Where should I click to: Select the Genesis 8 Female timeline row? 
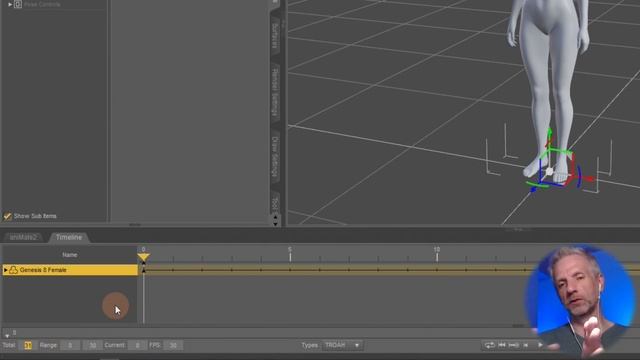(70, 270)
